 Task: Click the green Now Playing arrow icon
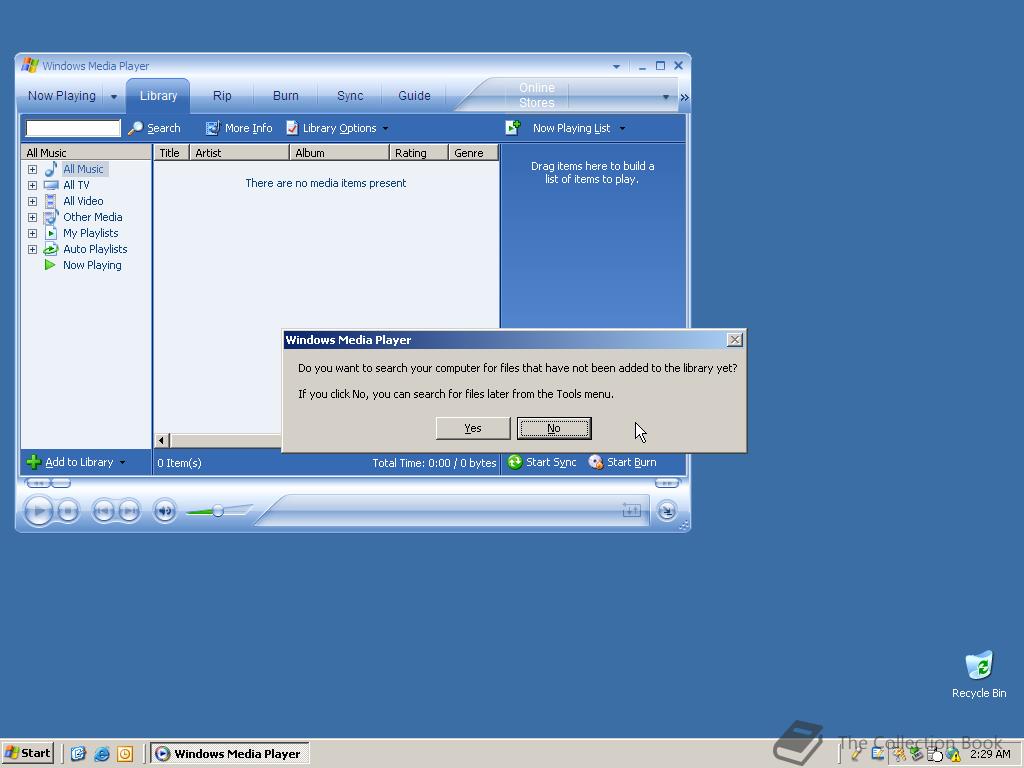[50, 264]
